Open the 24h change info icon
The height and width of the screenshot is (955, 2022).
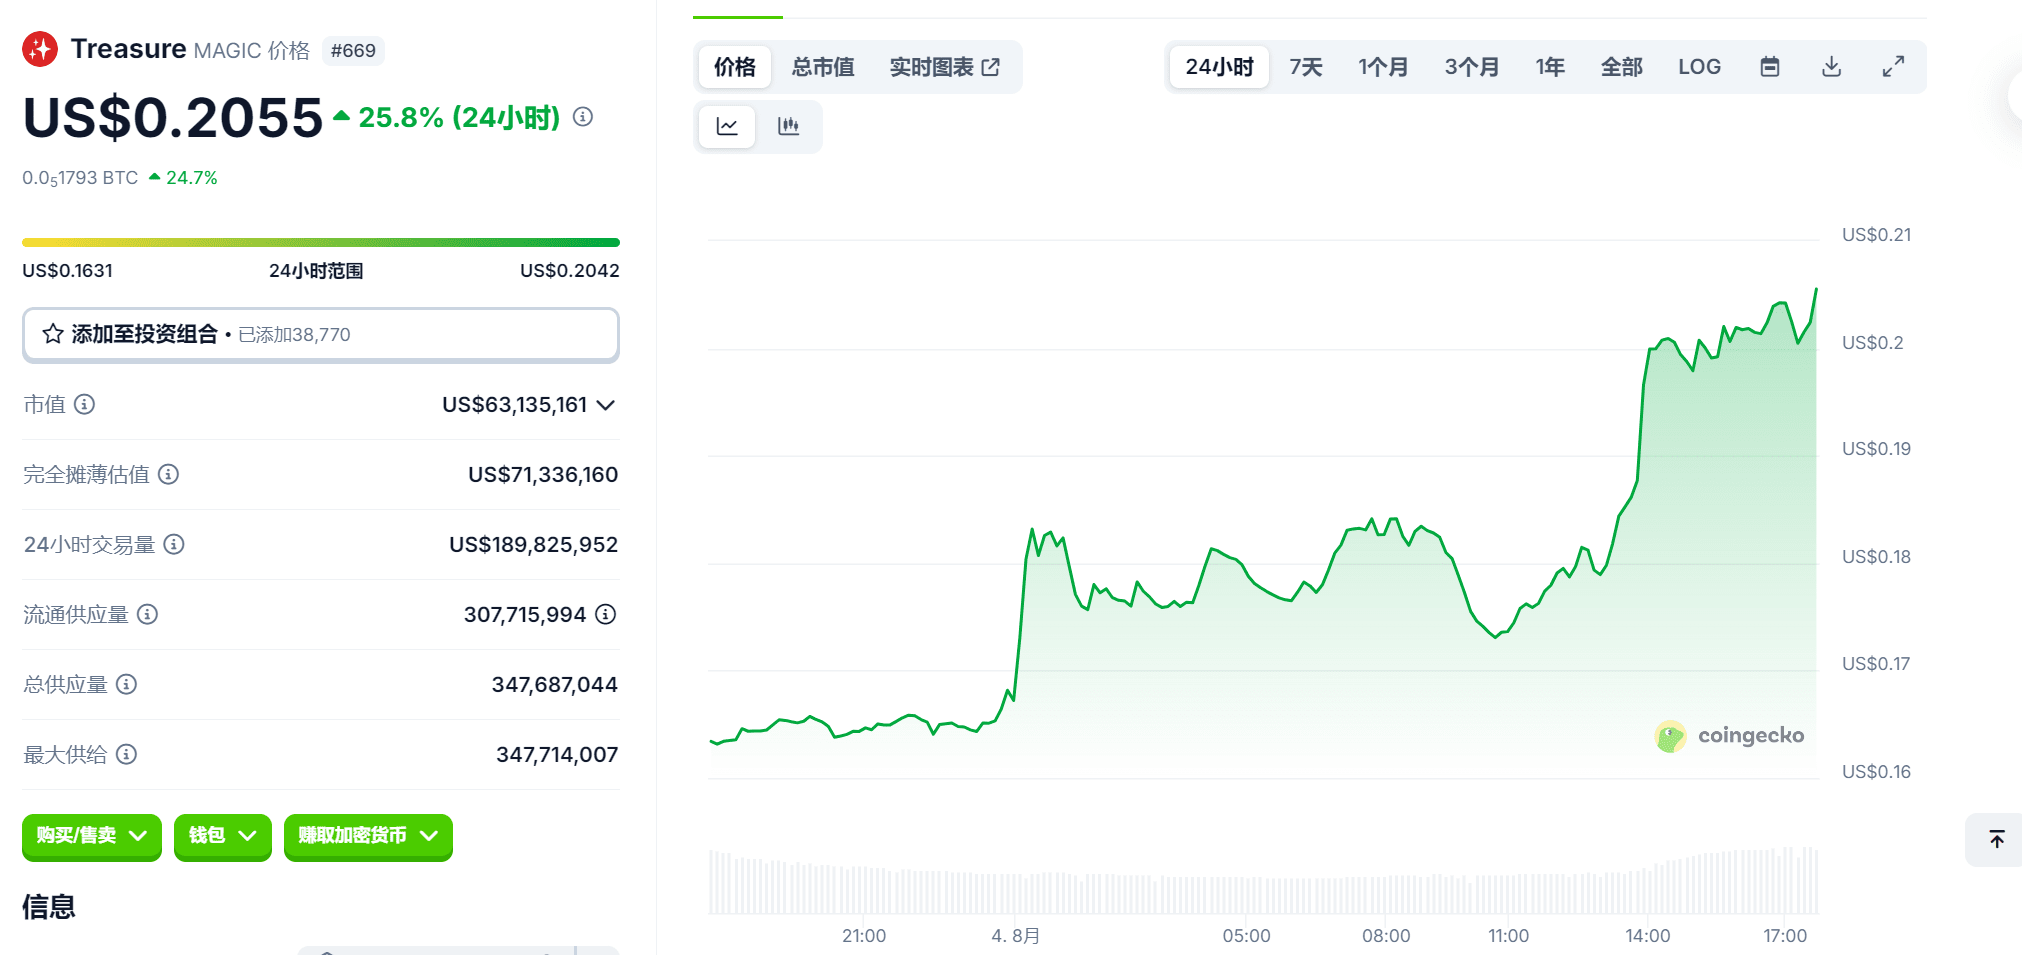coord(583,117)
